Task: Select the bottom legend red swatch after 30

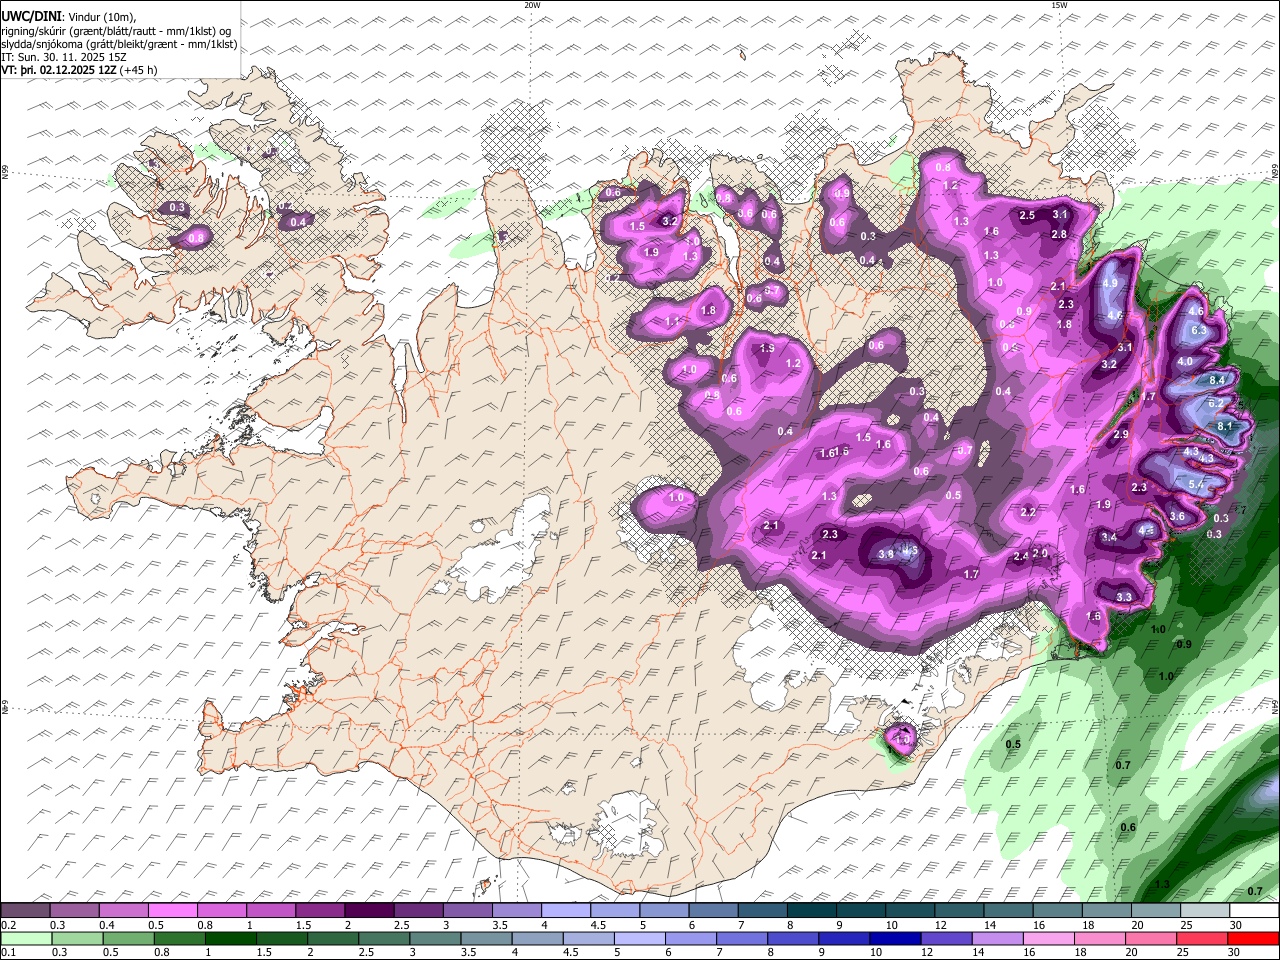Action: click(x=1253, y=938)
